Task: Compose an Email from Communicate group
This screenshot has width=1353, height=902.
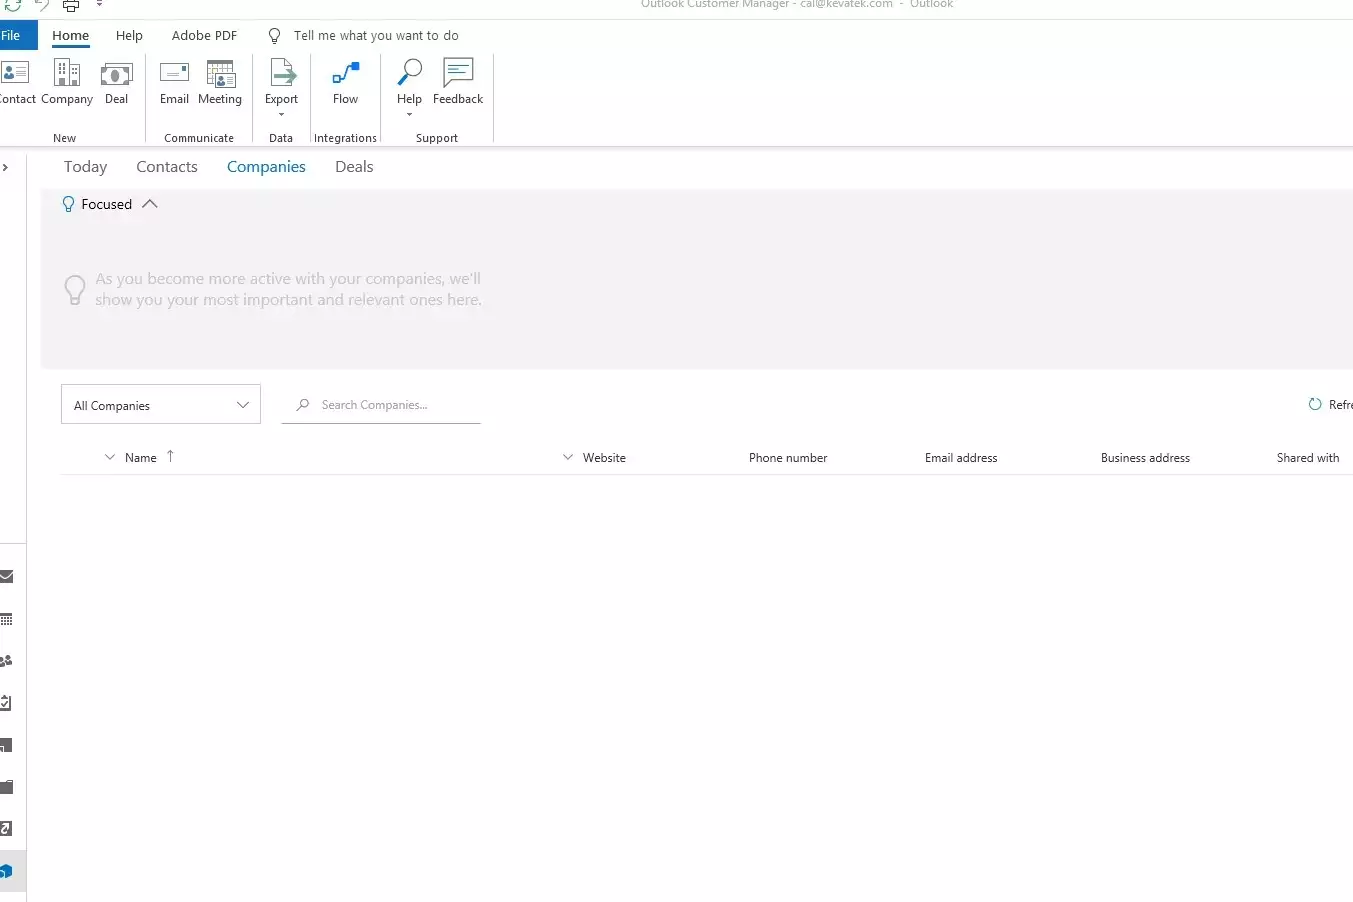Action: coord(174,82)
